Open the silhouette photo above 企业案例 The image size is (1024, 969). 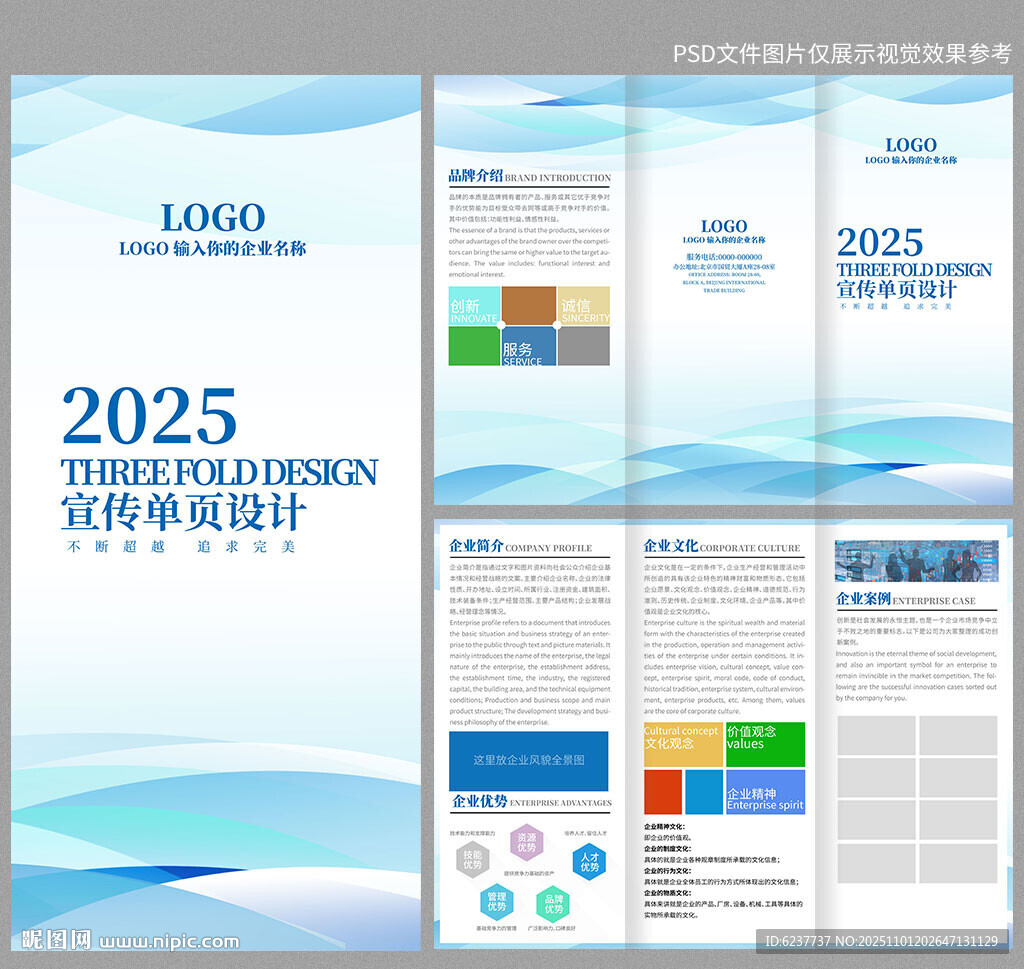(916, 561)
